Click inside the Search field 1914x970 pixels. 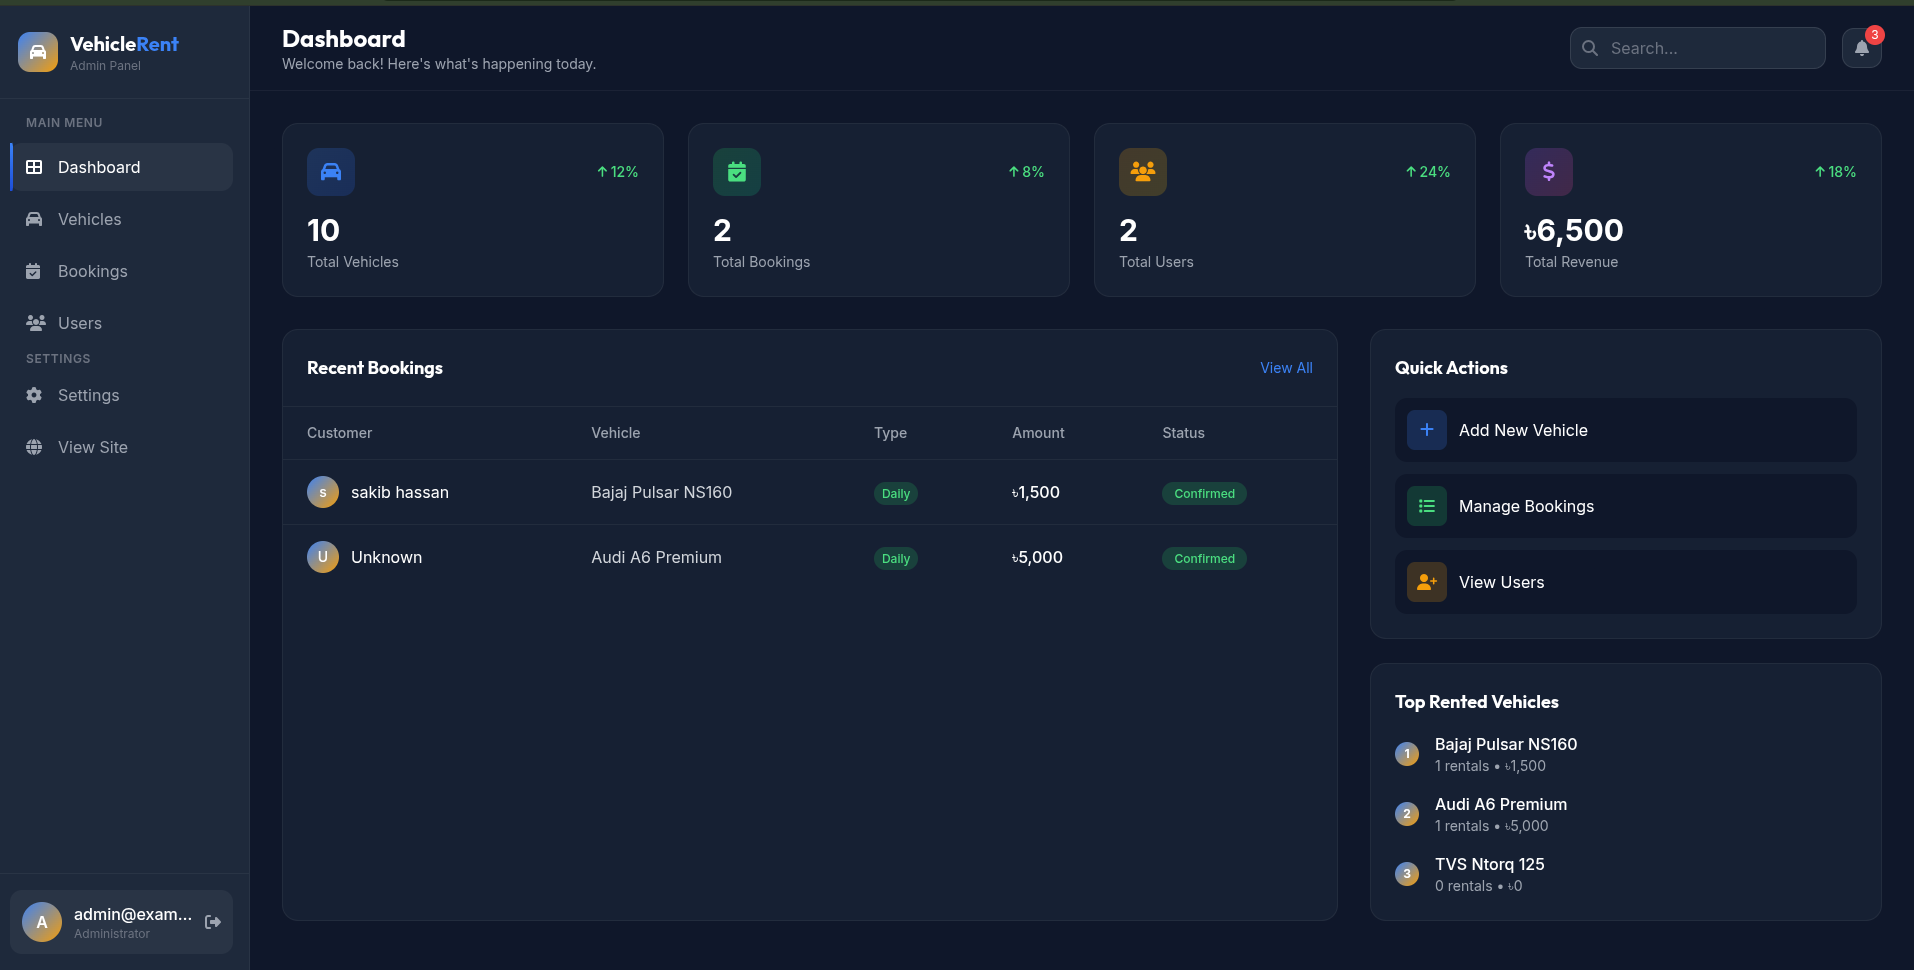pyautogui.click(x=1697, y=47)
